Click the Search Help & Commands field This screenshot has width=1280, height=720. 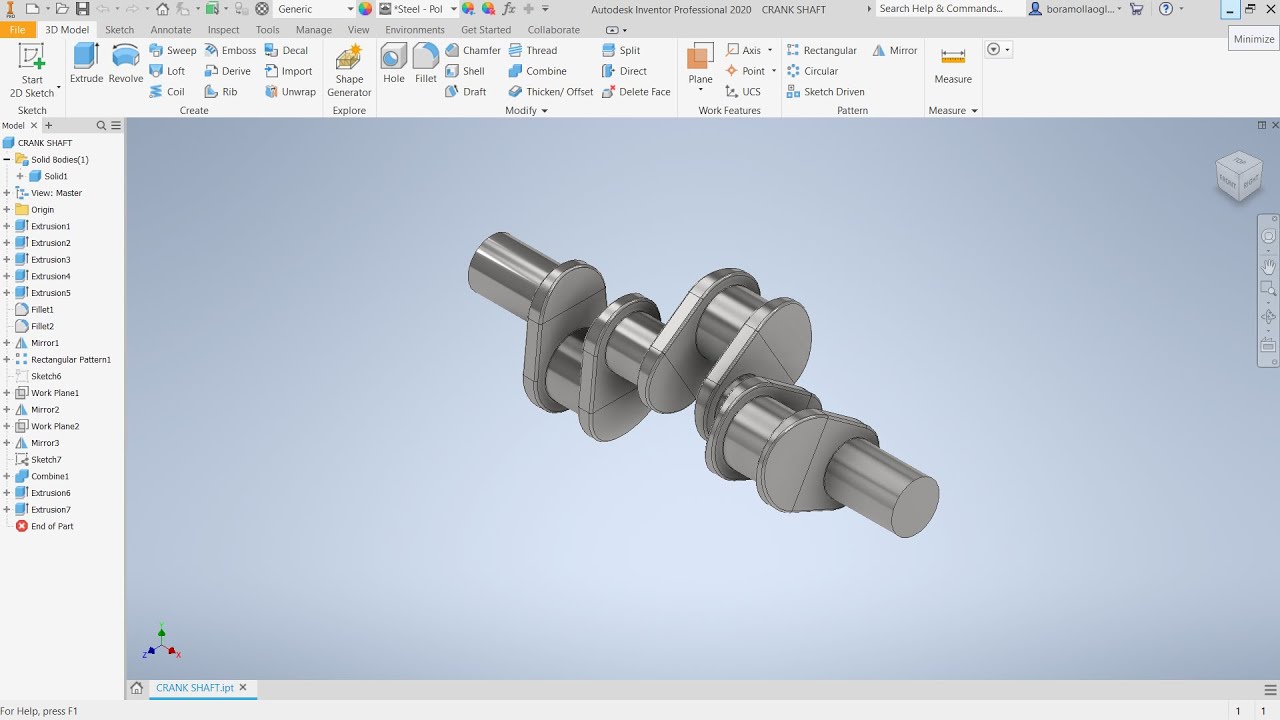coord(948,9)
